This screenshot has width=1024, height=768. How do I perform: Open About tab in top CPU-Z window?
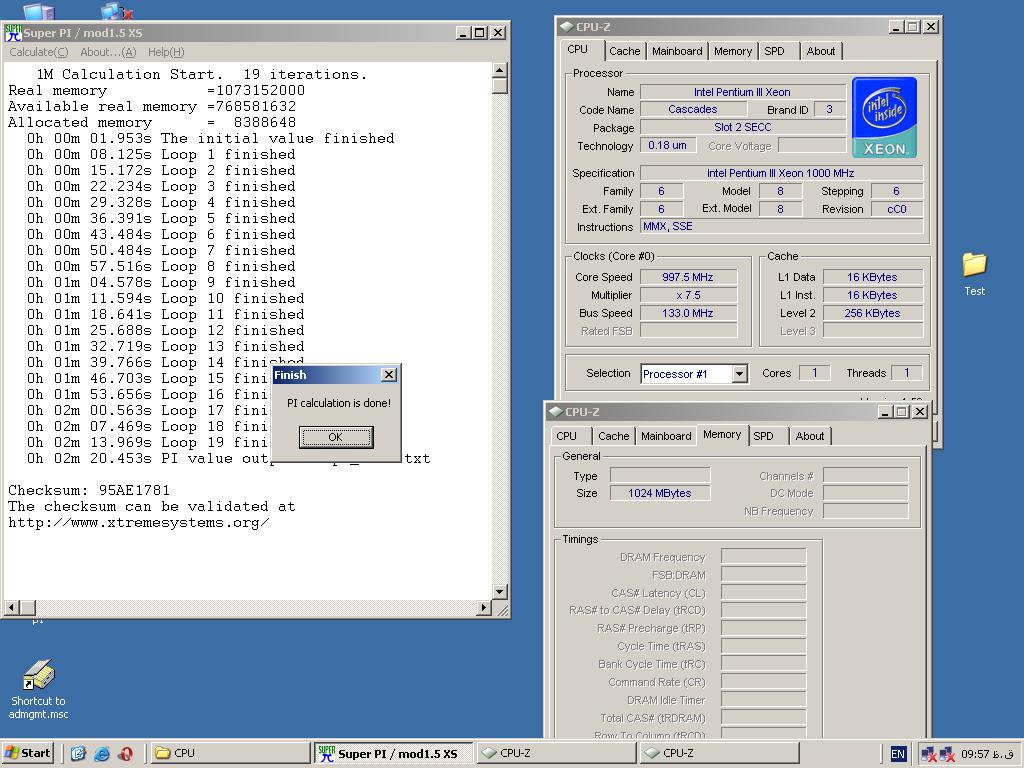coord(820,51)
